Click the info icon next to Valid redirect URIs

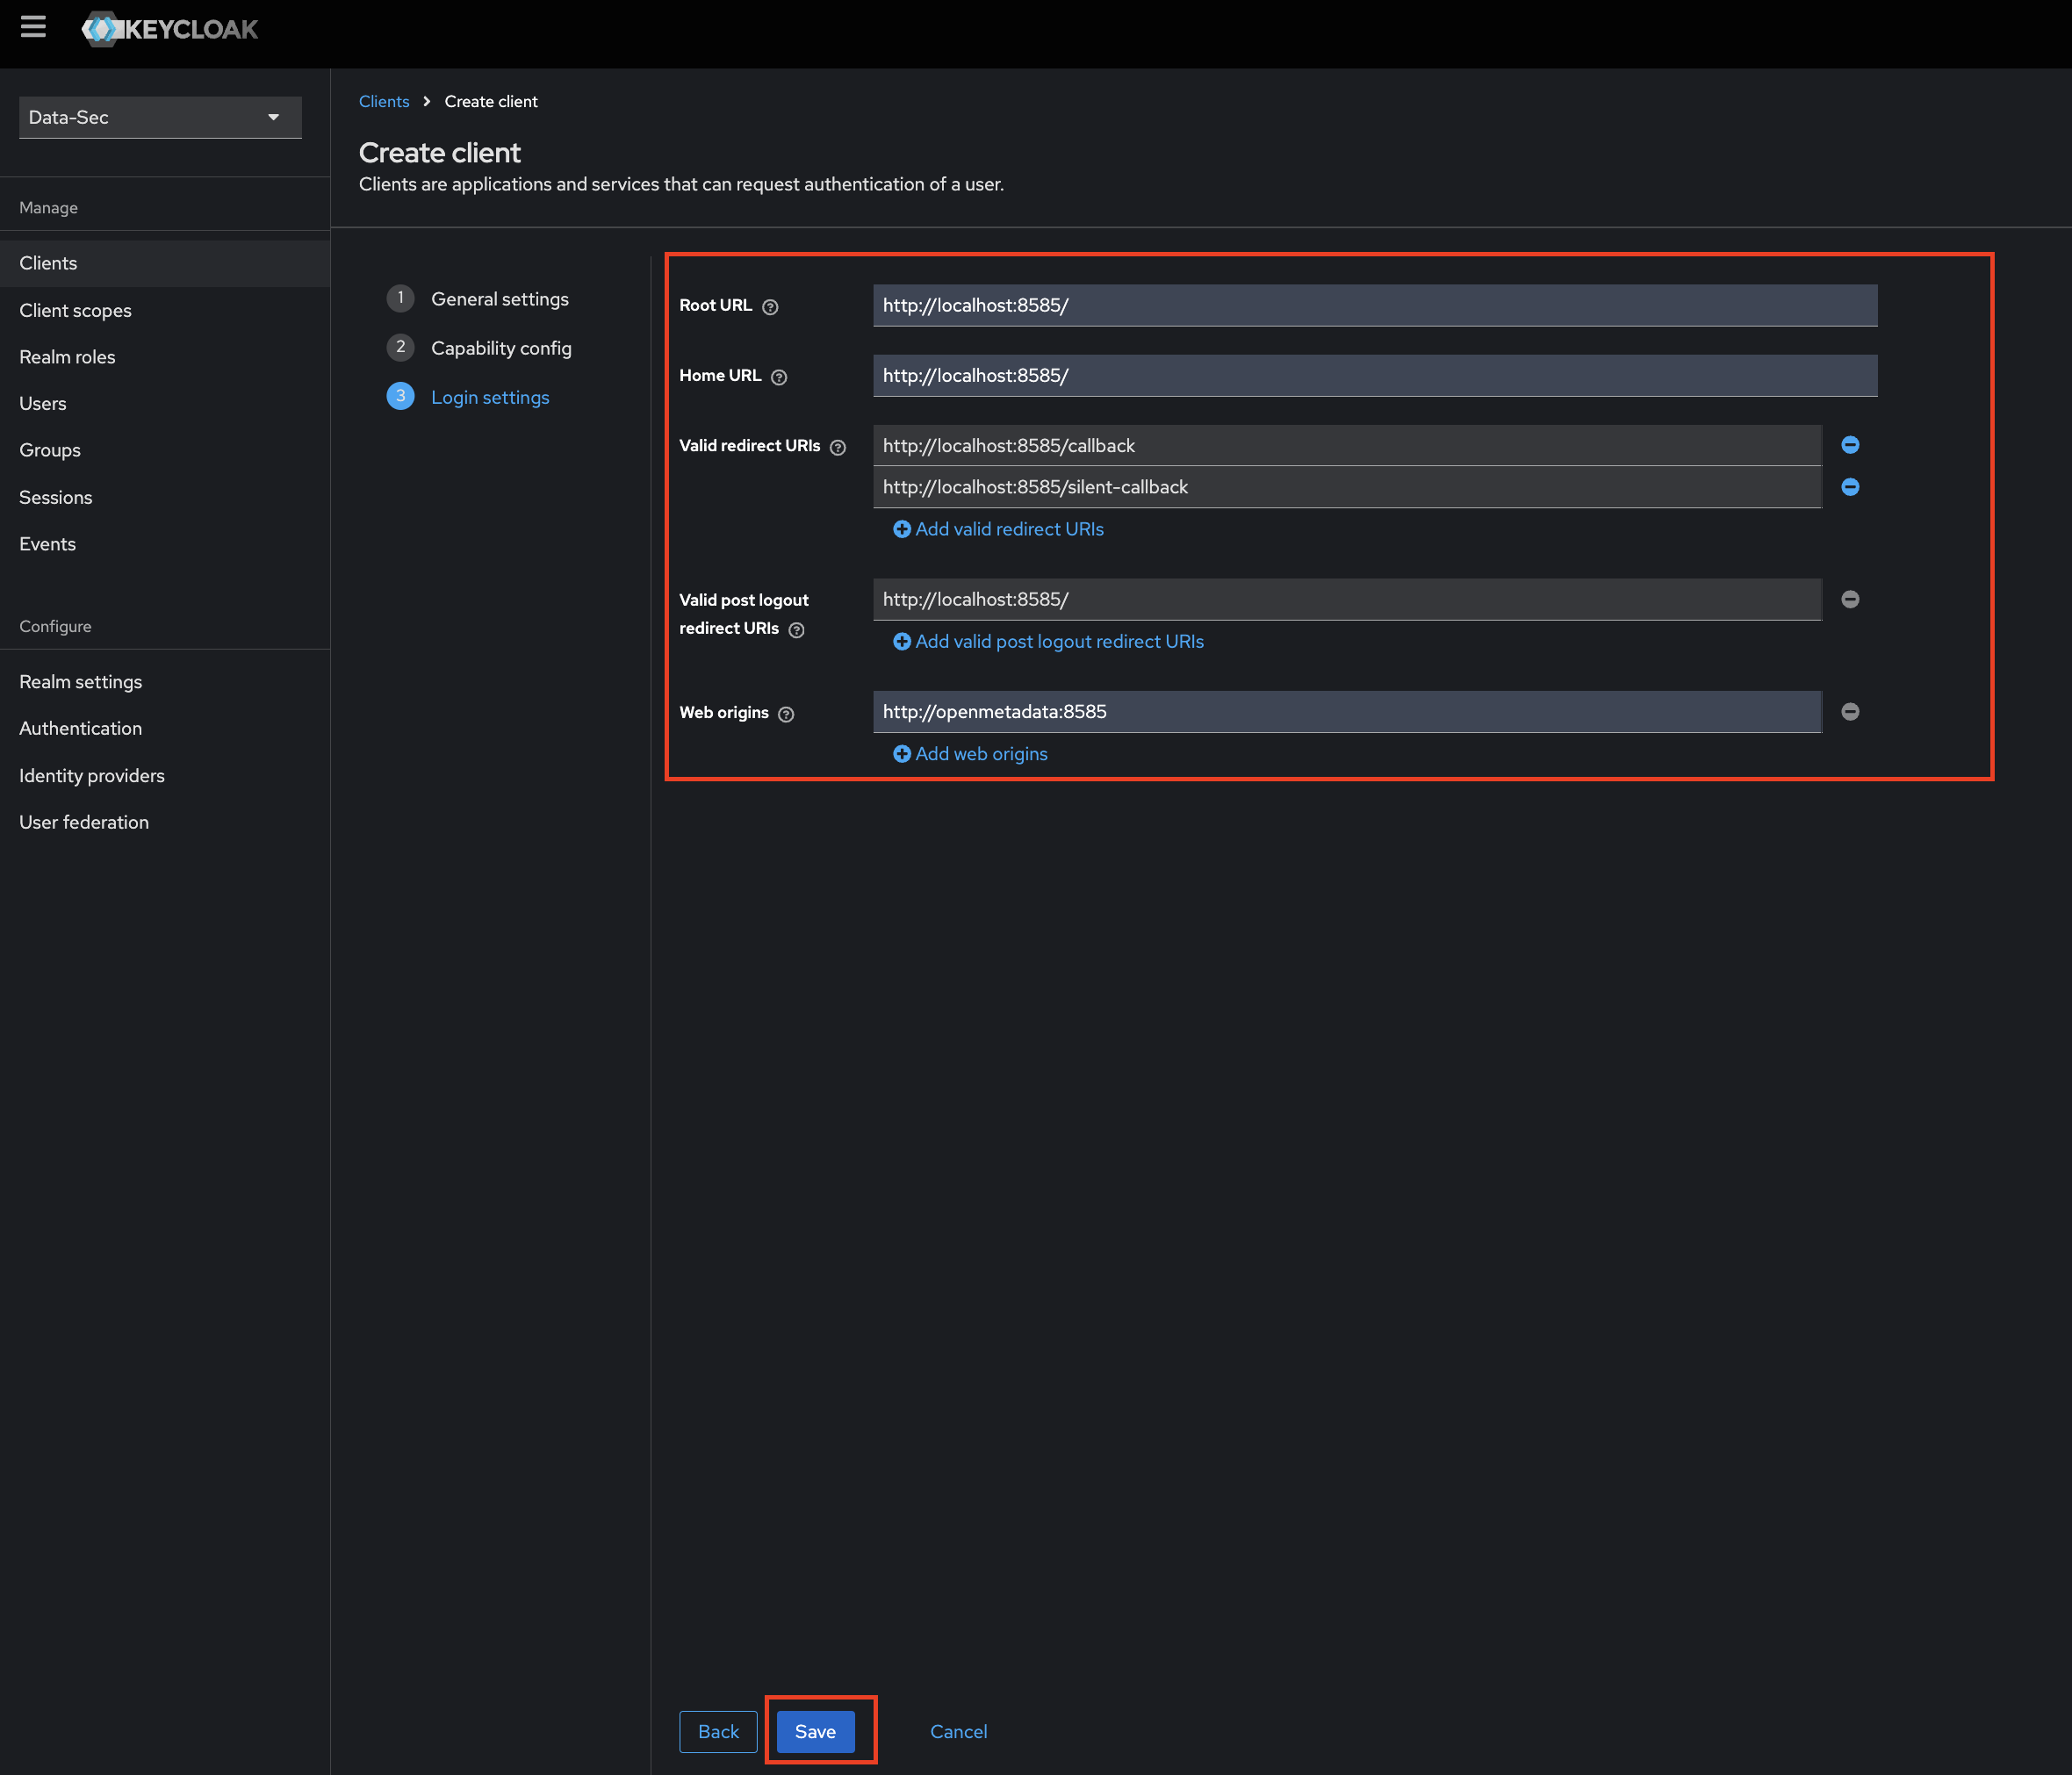[x=839, y=446]
